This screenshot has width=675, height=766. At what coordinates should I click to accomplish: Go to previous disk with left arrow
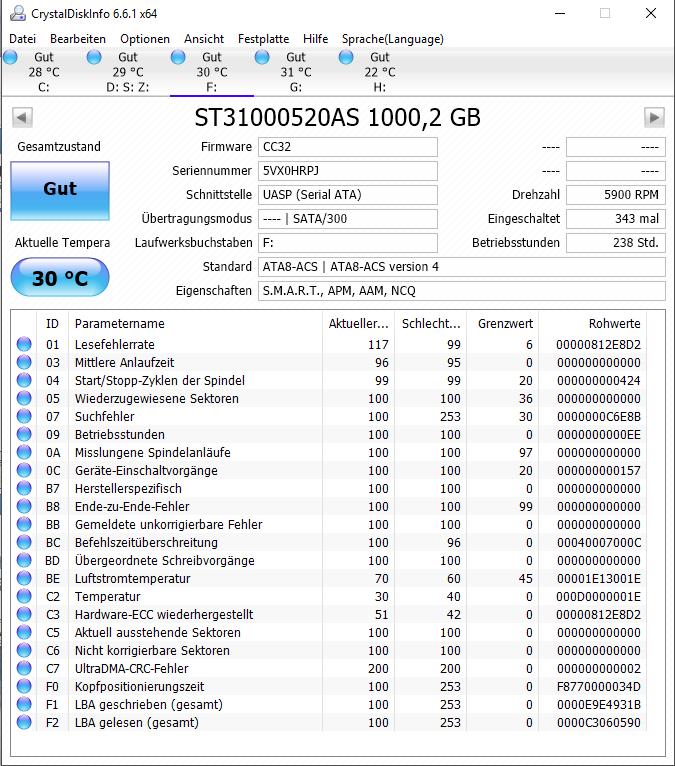coord(22,117)
